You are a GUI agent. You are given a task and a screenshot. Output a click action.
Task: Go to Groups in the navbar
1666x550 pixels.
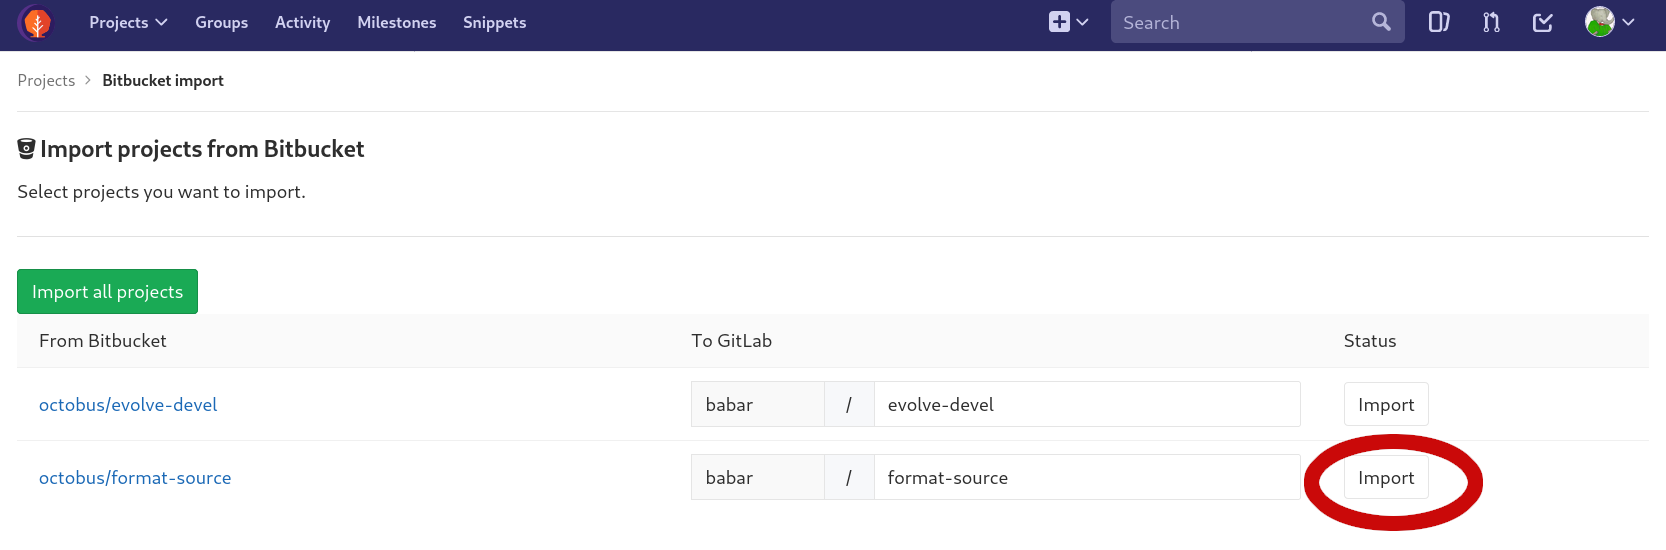pyautogui.click(x=221, y=22)
